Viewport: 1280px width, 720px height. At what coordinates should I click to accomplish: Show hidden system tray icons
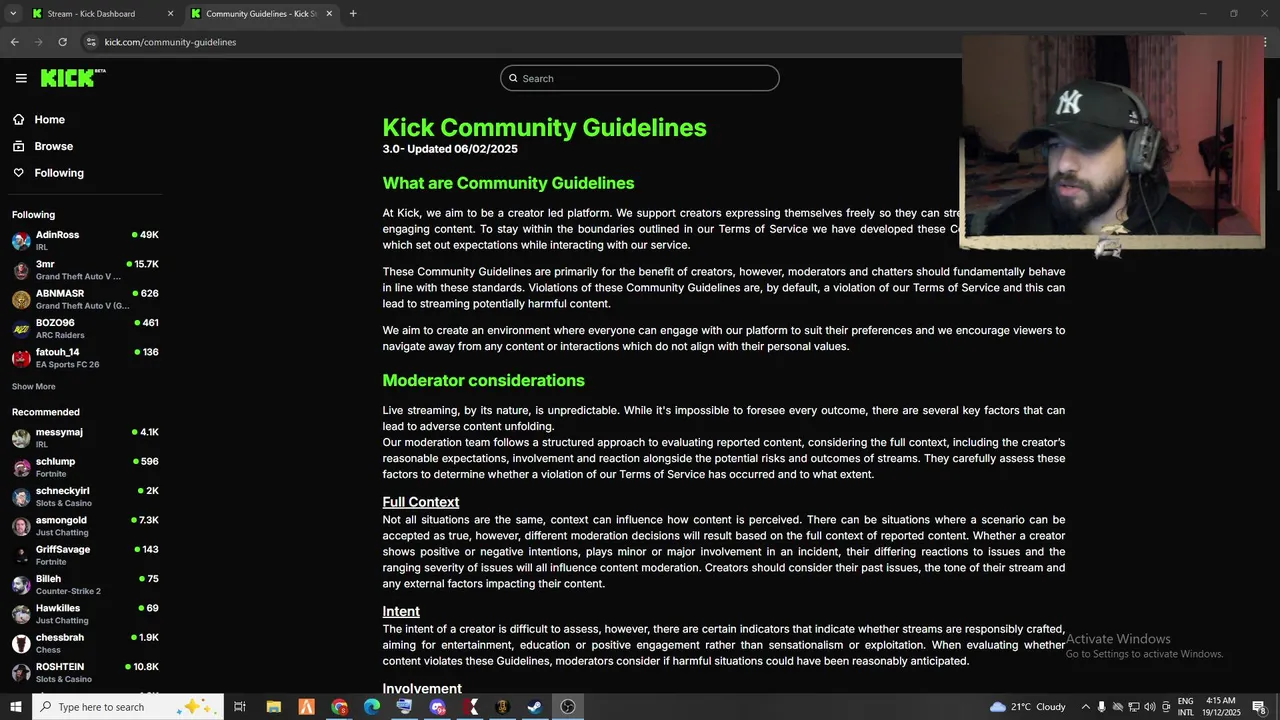[1085, 707]
